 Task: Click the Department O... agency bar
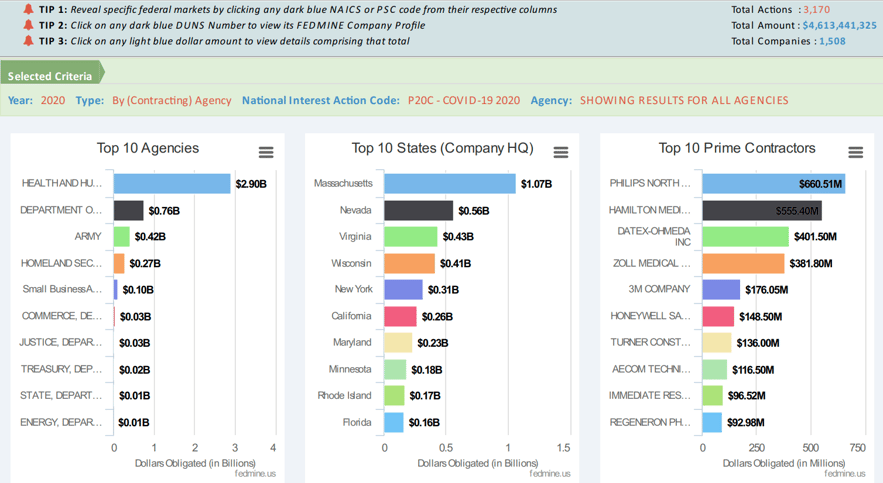[128, 211]
